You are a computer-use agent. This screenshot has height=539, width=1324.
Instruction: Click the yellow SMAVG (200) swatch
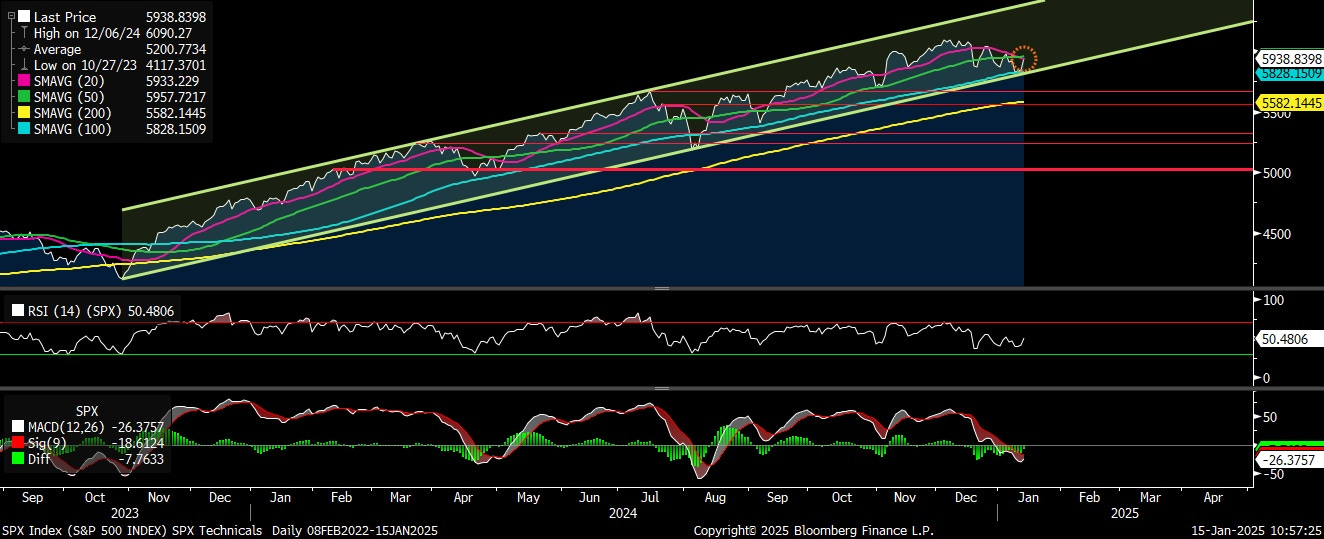pos(24,113)
